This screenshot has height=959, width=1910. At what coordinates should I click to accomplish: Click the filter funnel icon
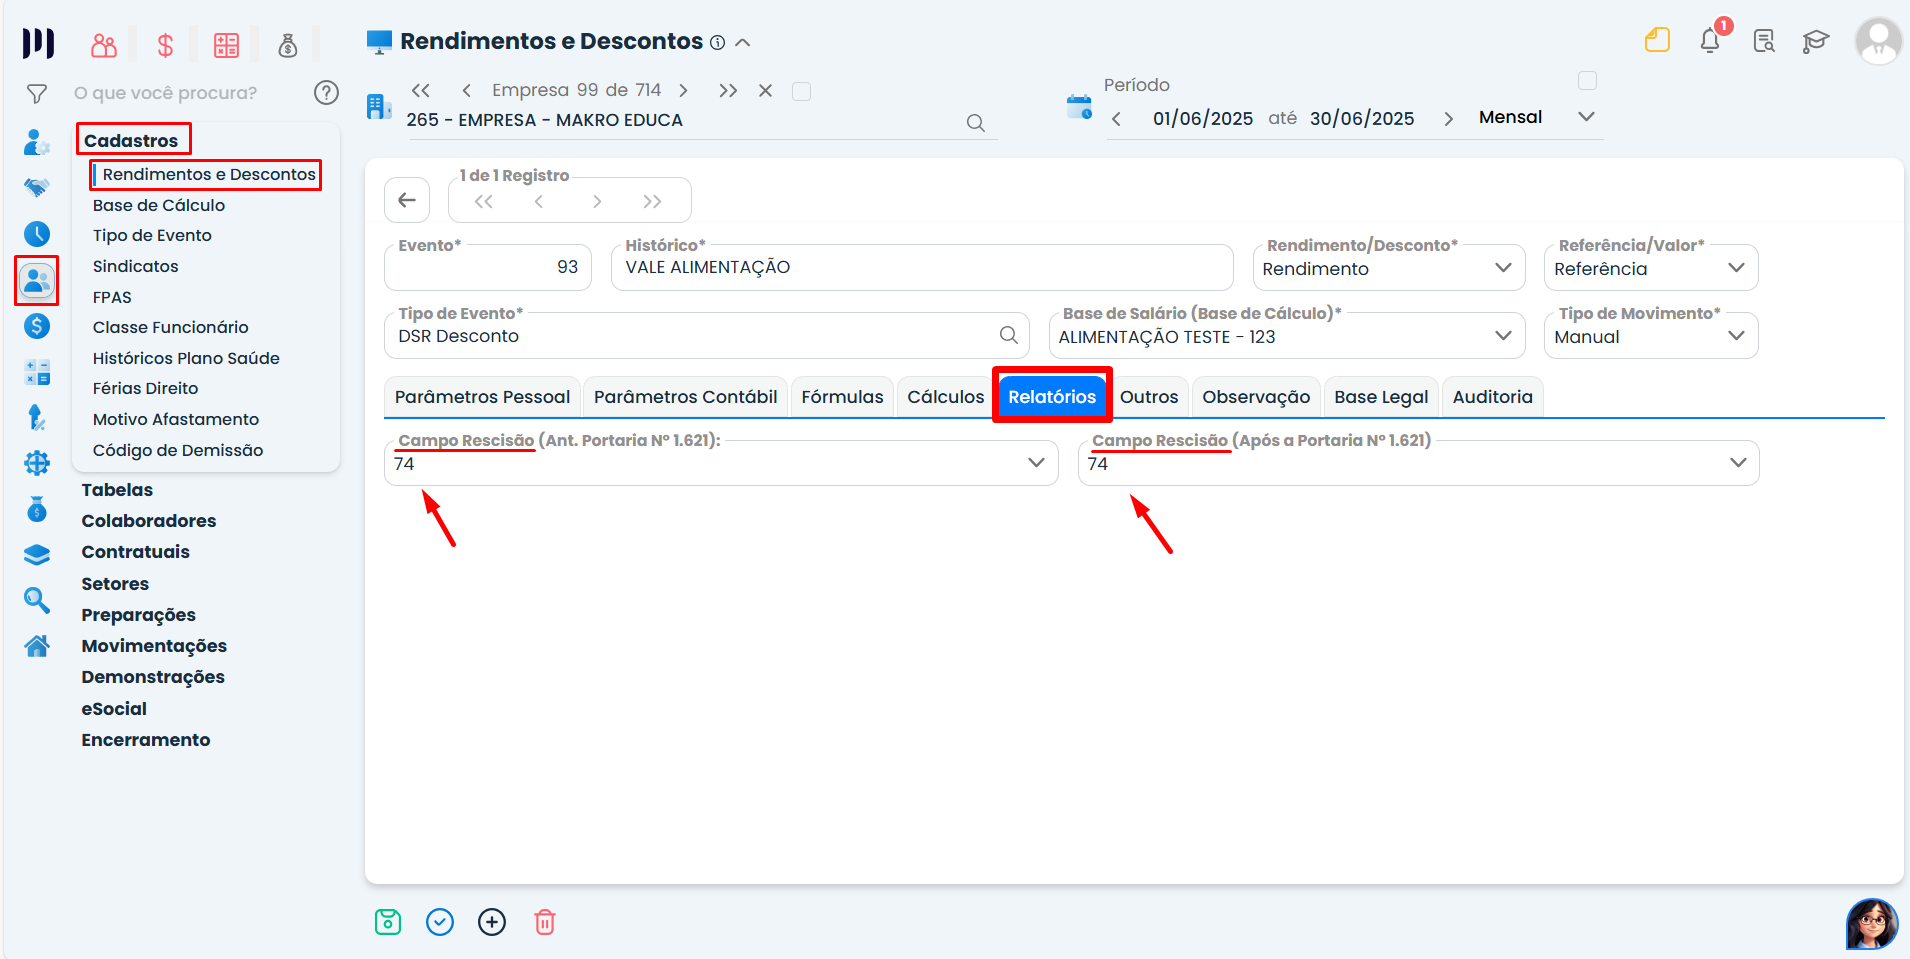tap(37, 94)
